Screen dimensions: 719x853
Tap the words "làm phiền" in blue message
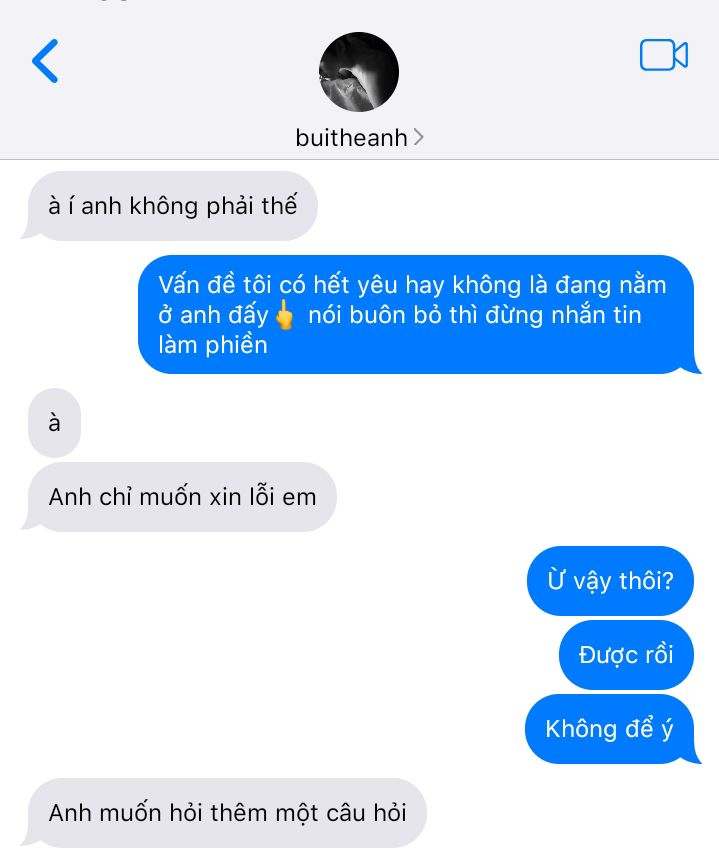point(213,345)
